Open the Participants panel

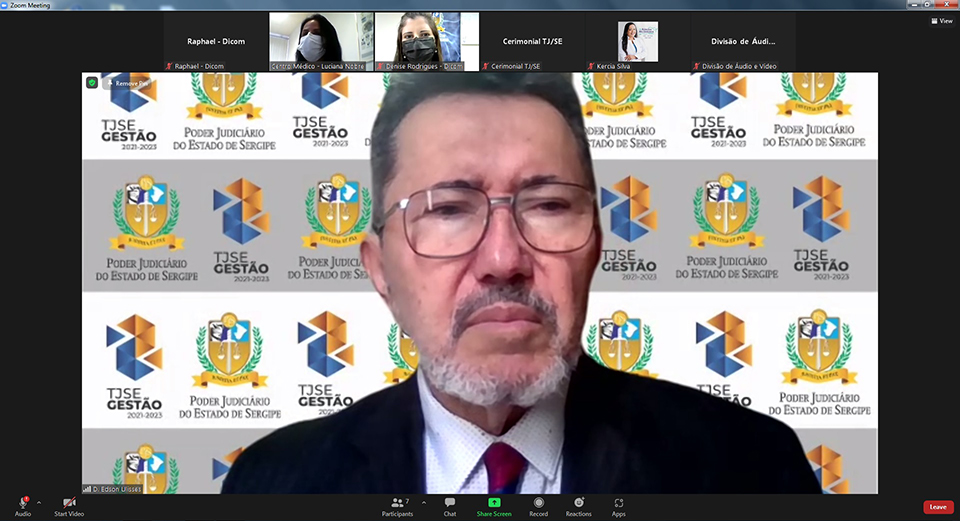397,502
